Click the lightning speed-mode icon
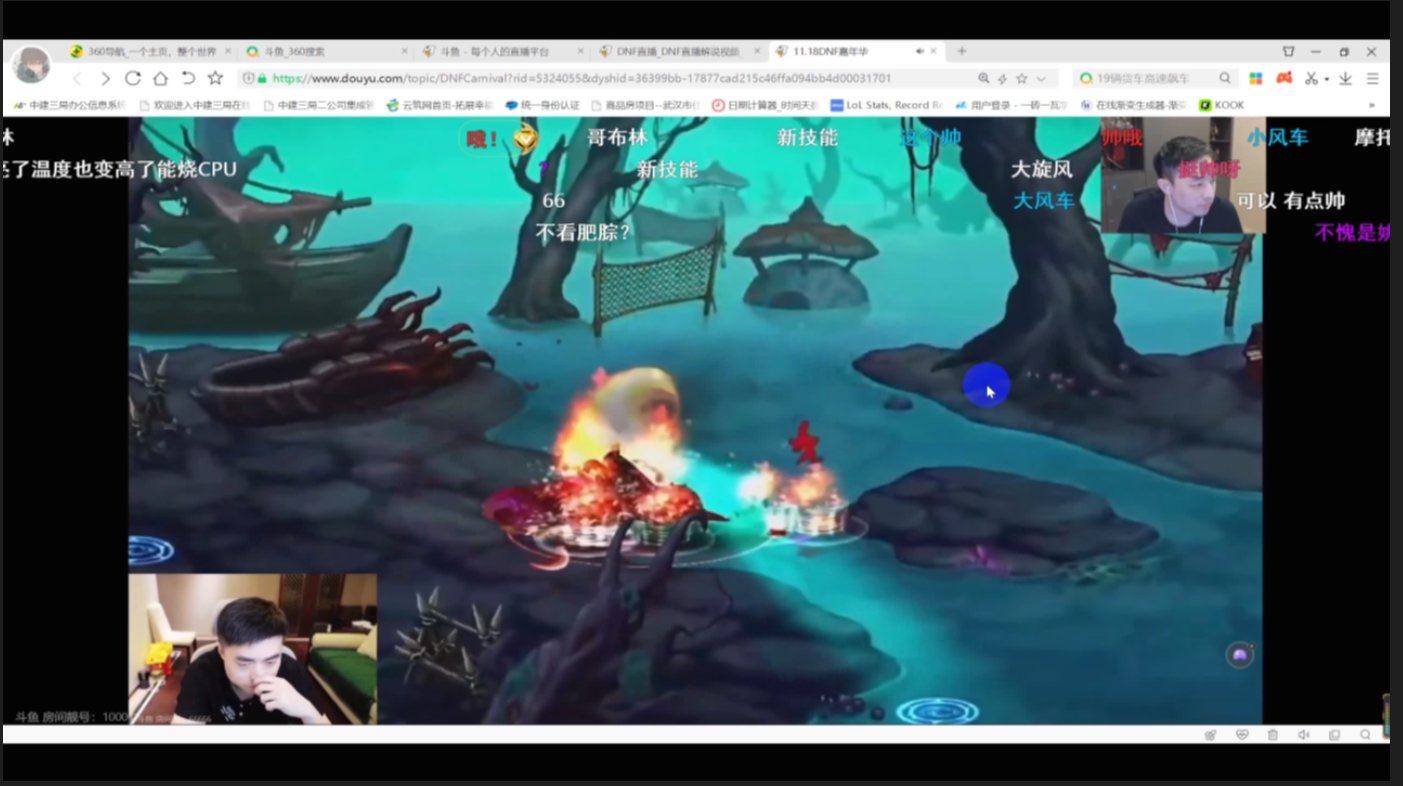The height and width of the screenshot is (786, 1403). pos(1003,78)
